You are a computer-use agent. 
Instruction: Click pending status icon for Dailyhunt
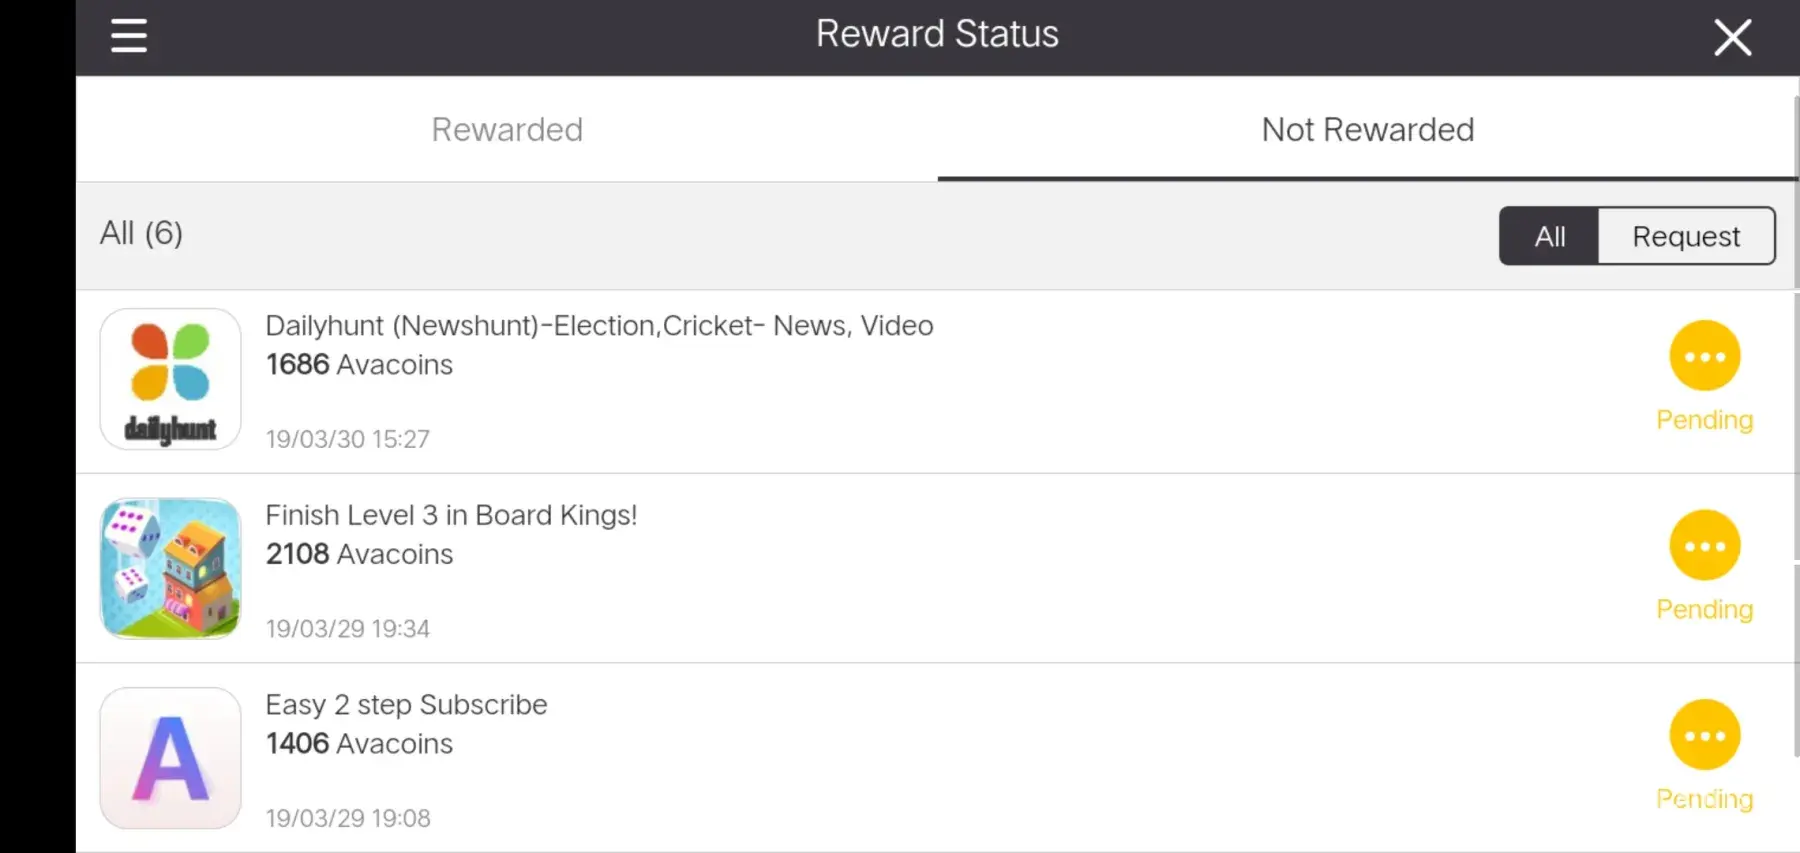(1704, 356)
